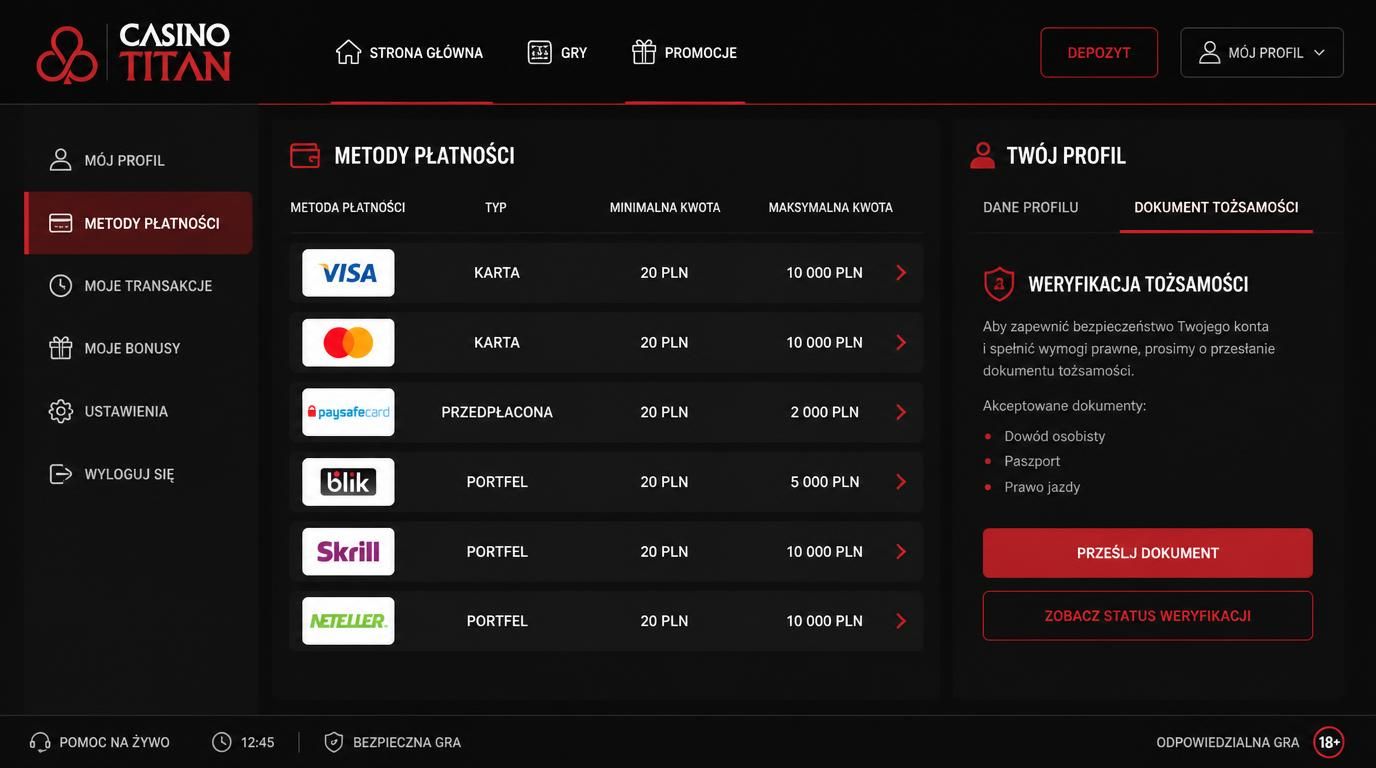Click the home icon beside Strona Główna
The height and width of the screenshot is (768, 1376).
(x=348, y=52)
